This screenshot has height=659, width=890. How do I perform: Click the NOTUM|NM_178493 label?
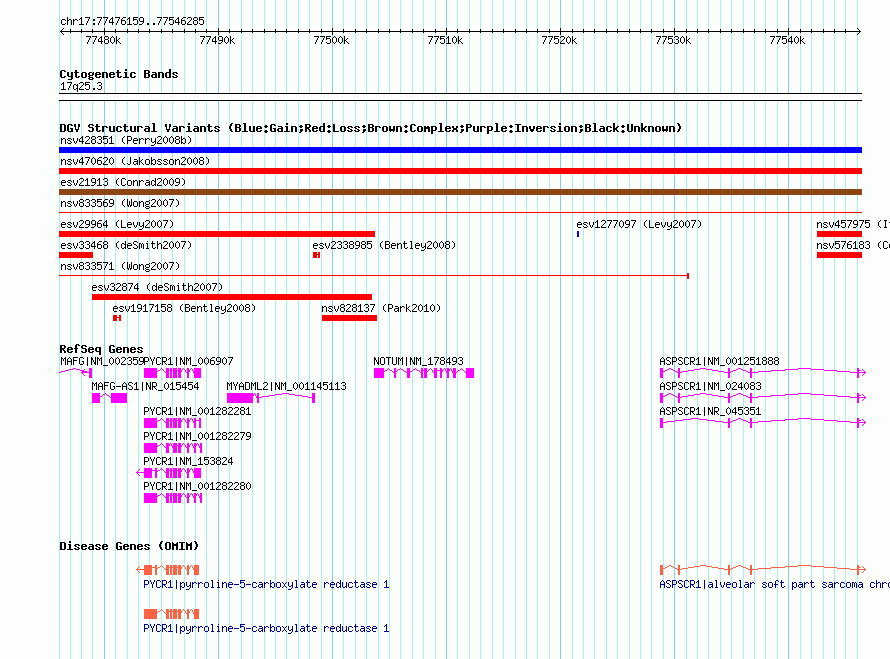tap(418, 361)
